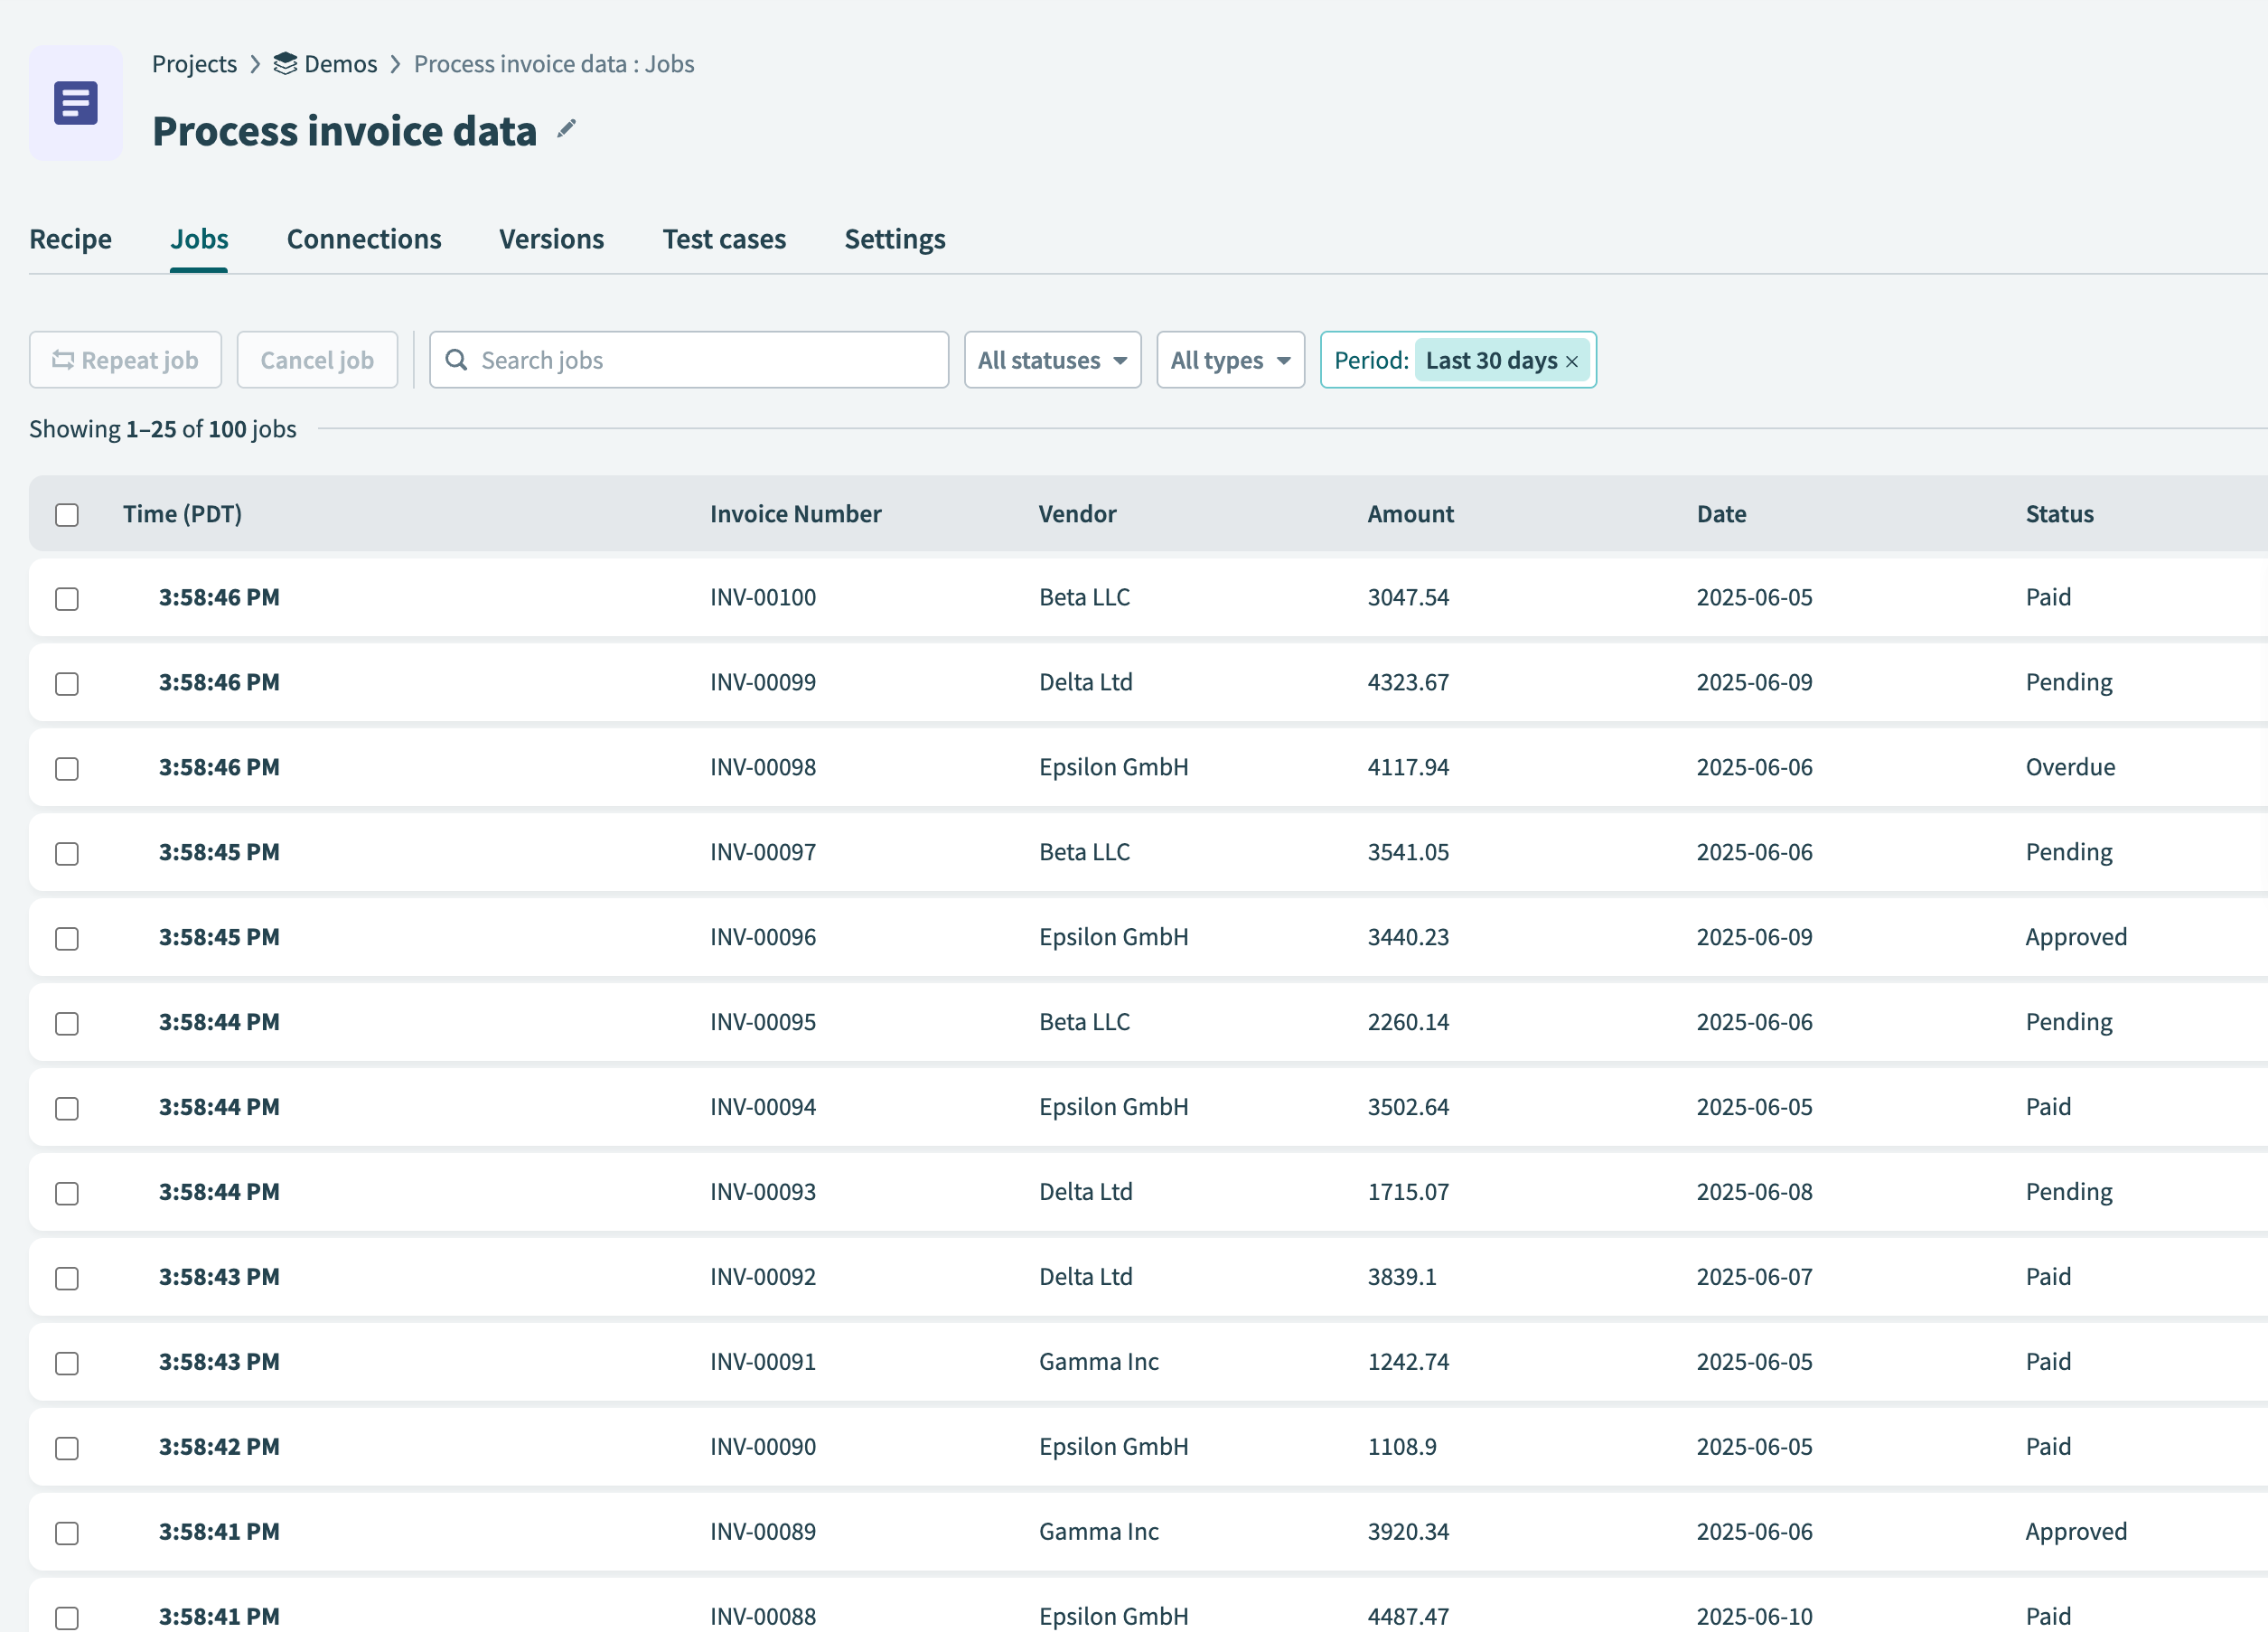The image size is (2268, 1632).
Task: Click the Status column header
Action: pyautogui.click(x=2059, y=514)
